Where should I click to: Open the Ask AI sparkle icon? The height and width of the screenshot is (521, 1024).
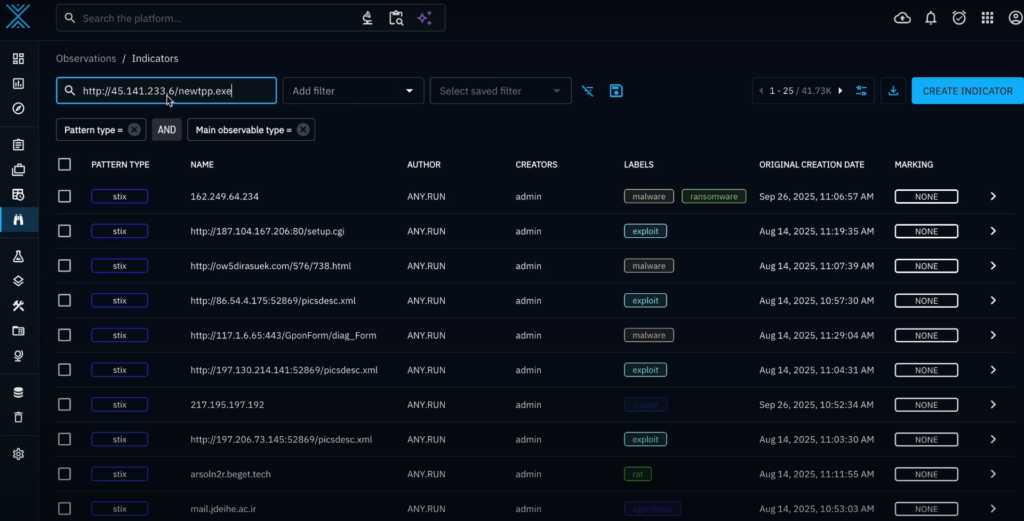click(x=424, y=18)
